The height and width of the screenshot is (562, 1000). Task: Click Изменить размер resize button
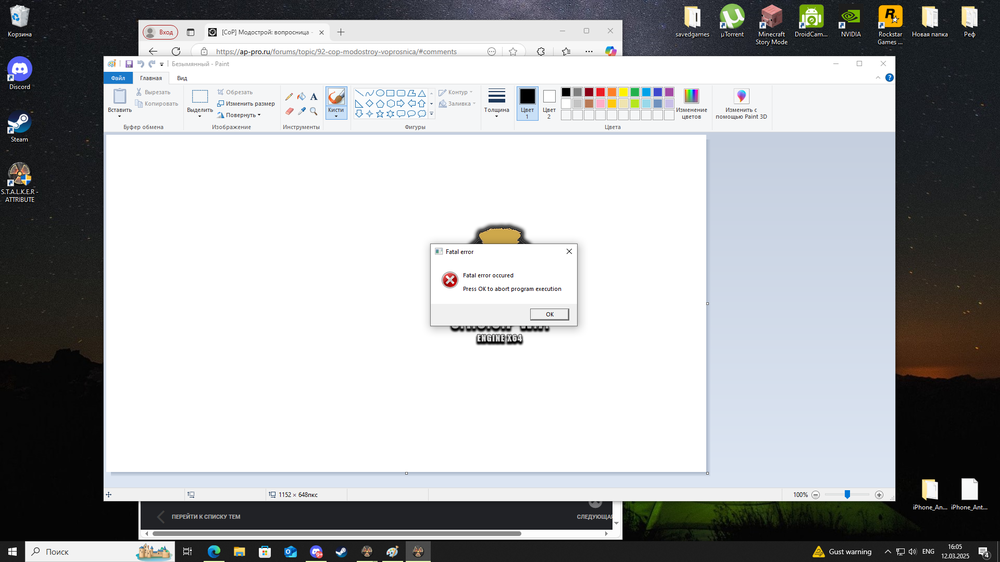point(245,103)
